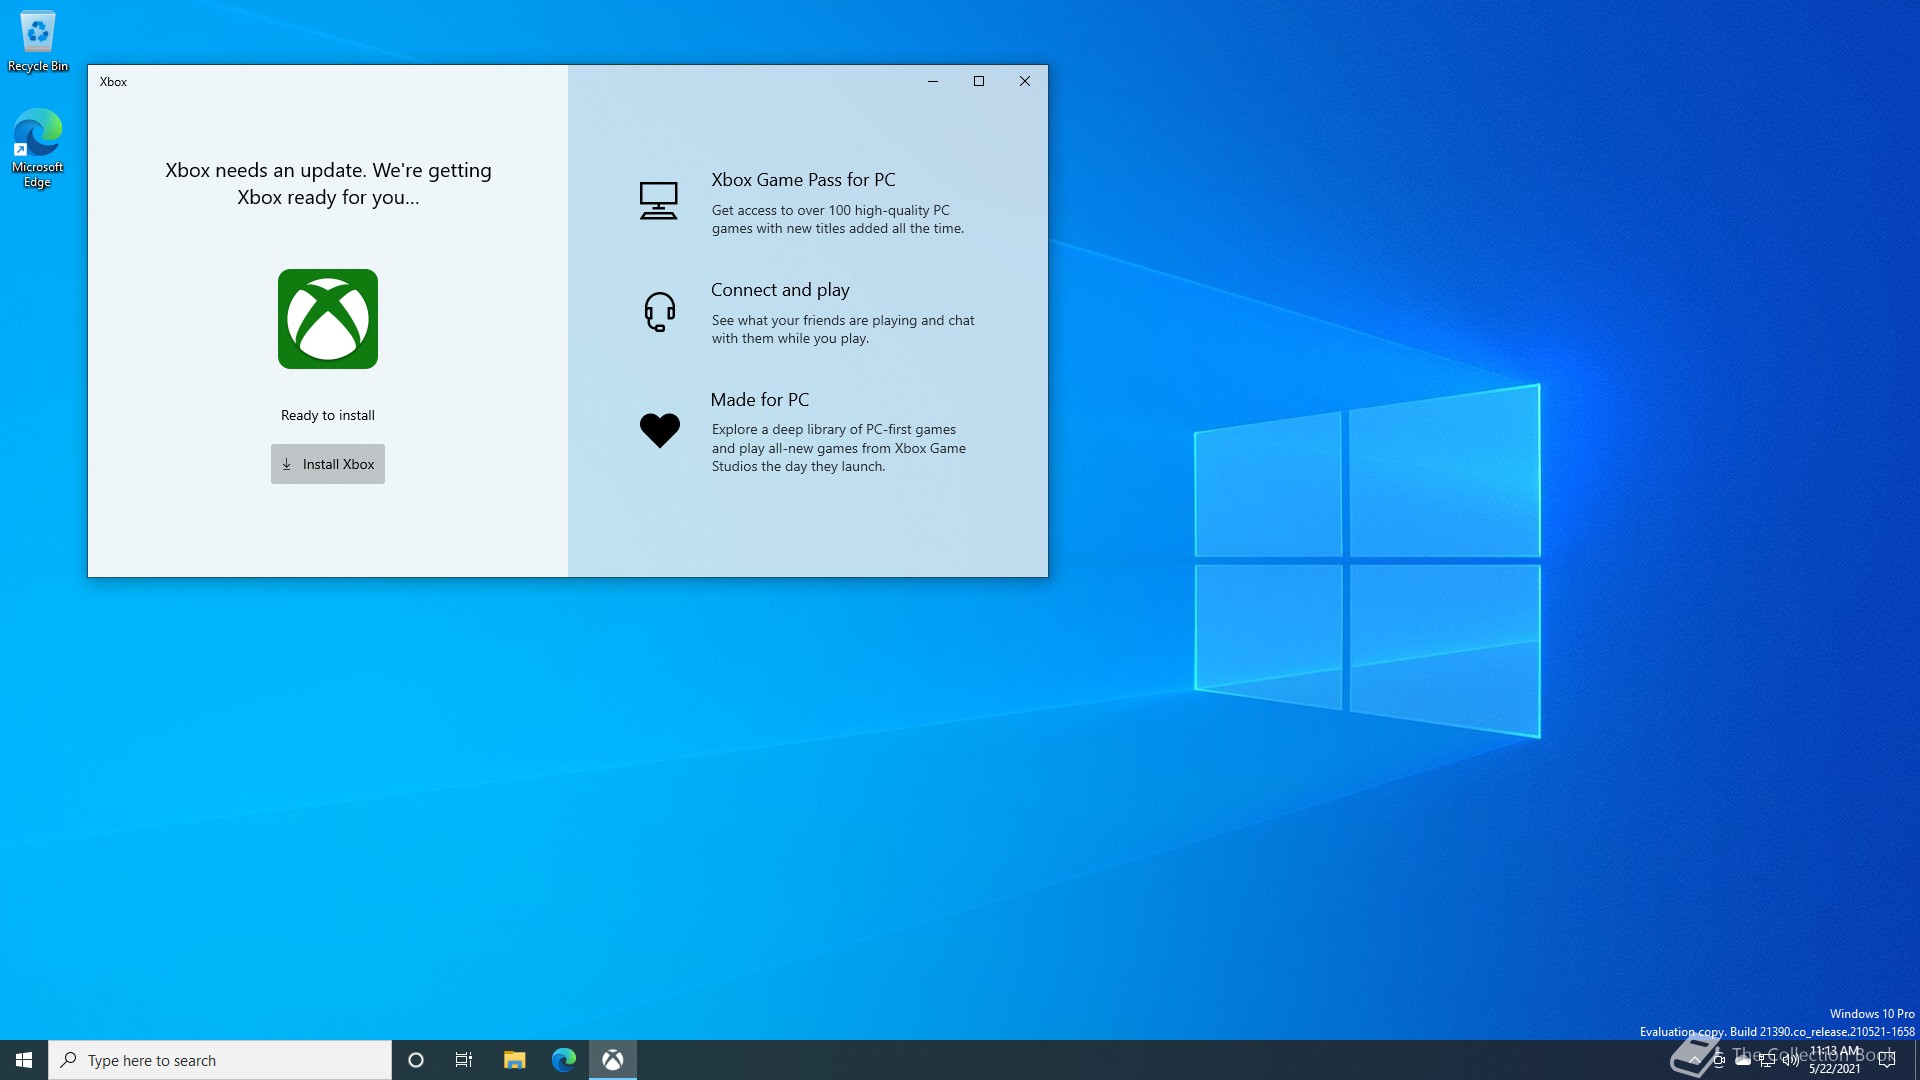Open Cortana from the taskbar
This screenshot has height=1080, width=1920.
416,1060
